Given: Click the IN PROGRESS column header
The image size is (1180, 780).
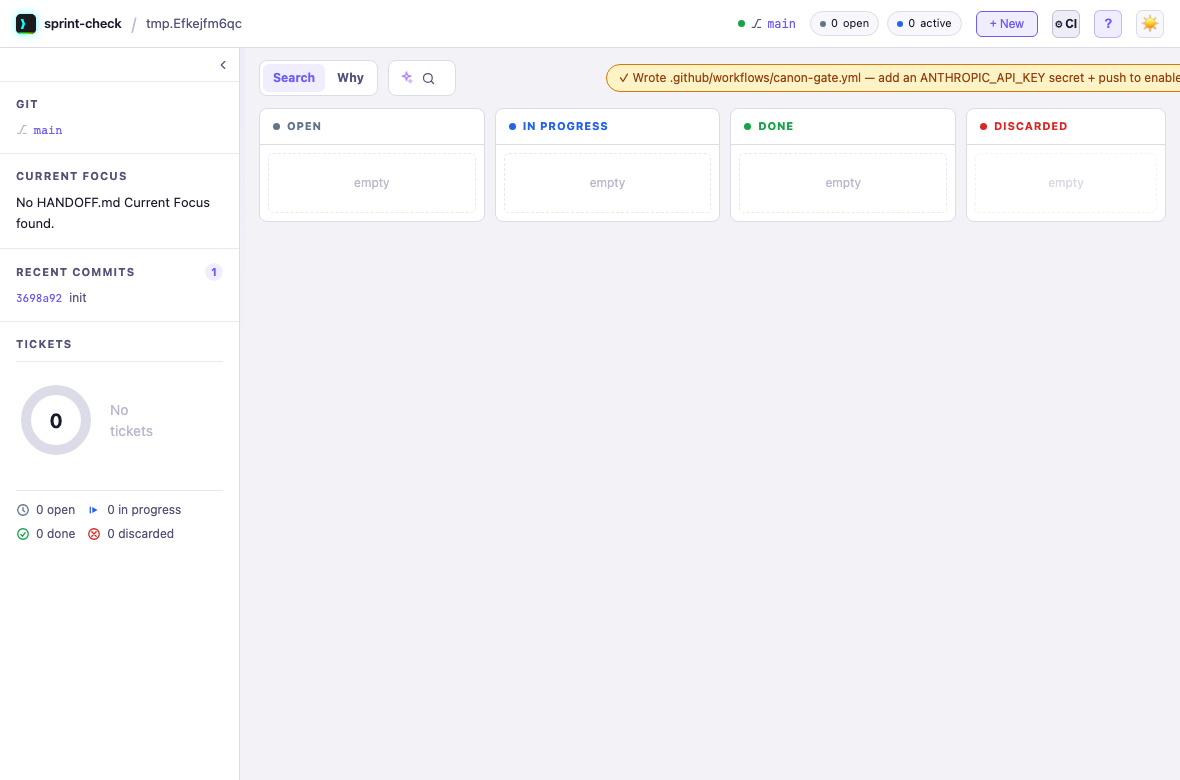Looking at the screenshot, I should [607, 126].
